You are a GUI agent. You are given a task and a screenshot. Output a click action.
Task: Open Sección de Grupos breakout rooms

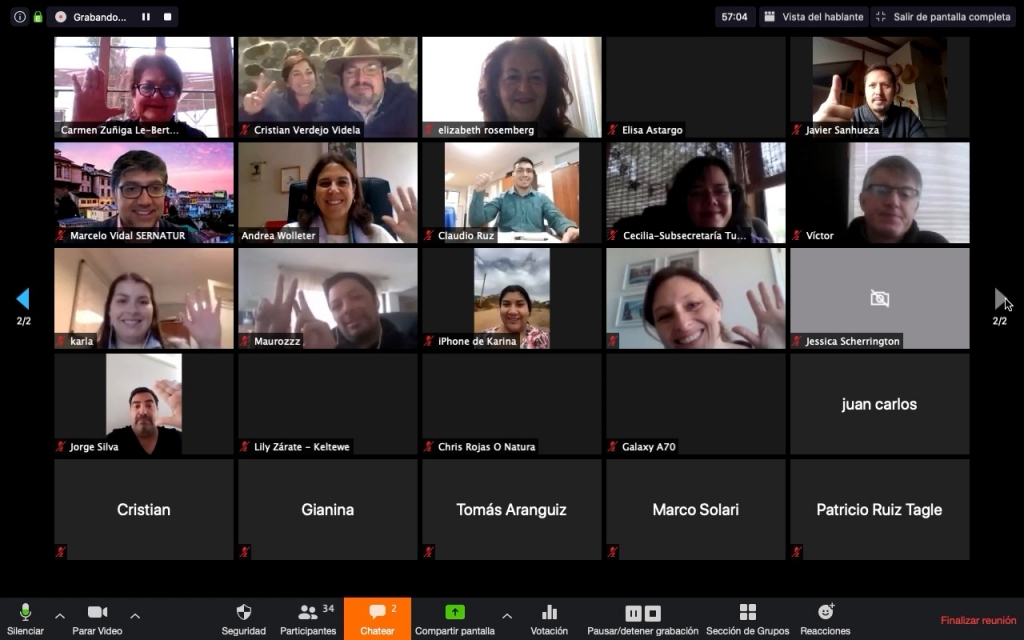747,613
